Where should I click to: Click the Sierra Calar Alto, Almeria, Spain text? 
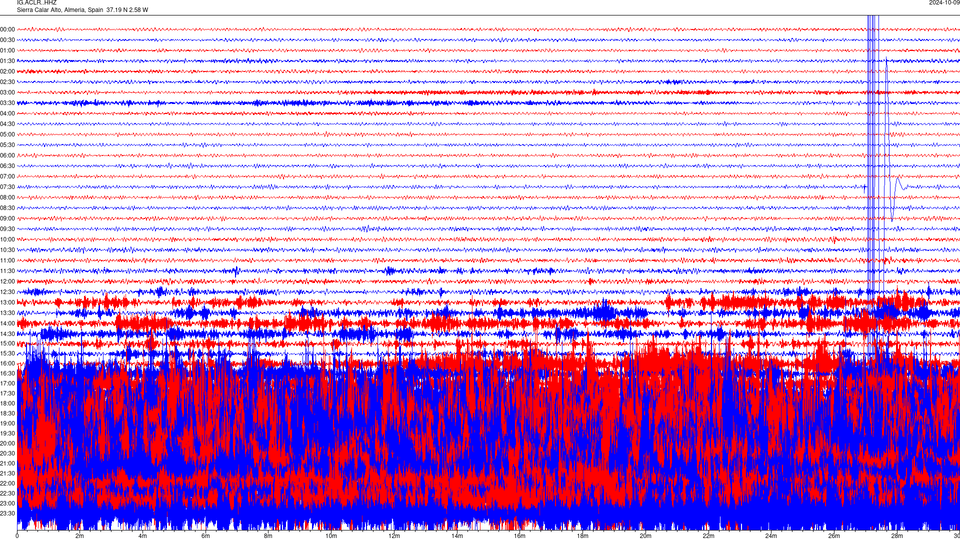(60, 10)
